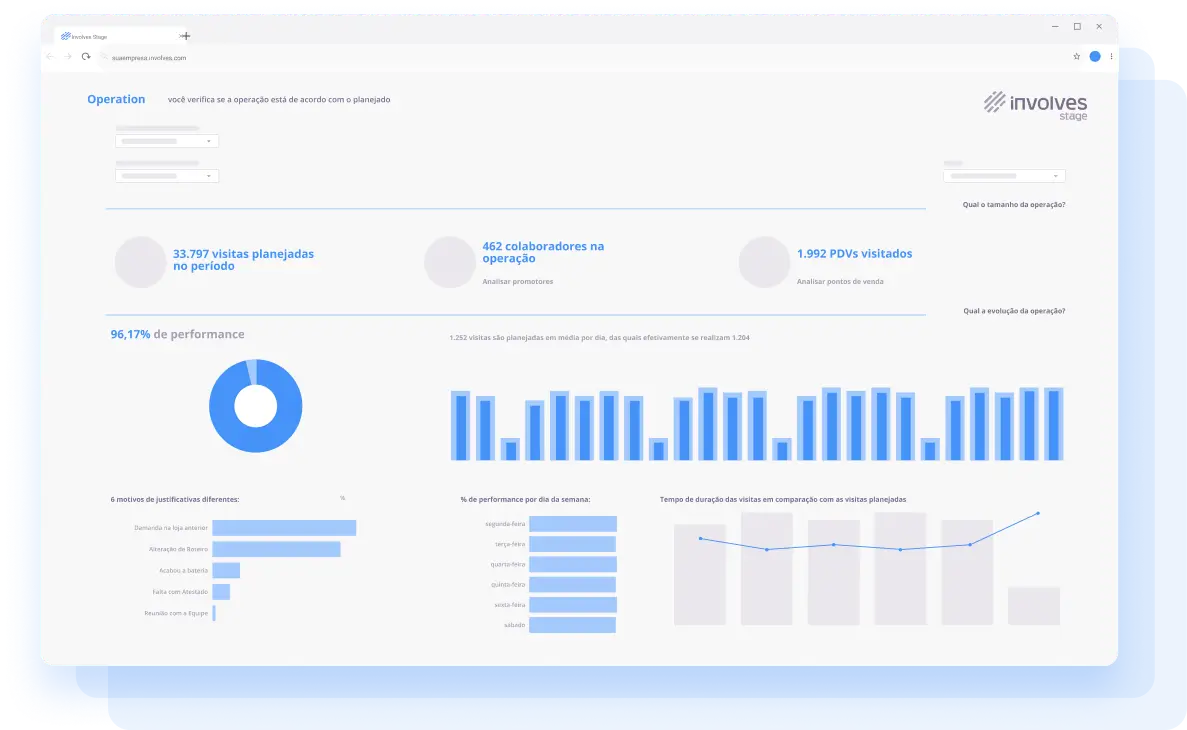The image size is (1187, 730).
Task: Click quarta-feira performance bar
Action: tap(573, 564)
